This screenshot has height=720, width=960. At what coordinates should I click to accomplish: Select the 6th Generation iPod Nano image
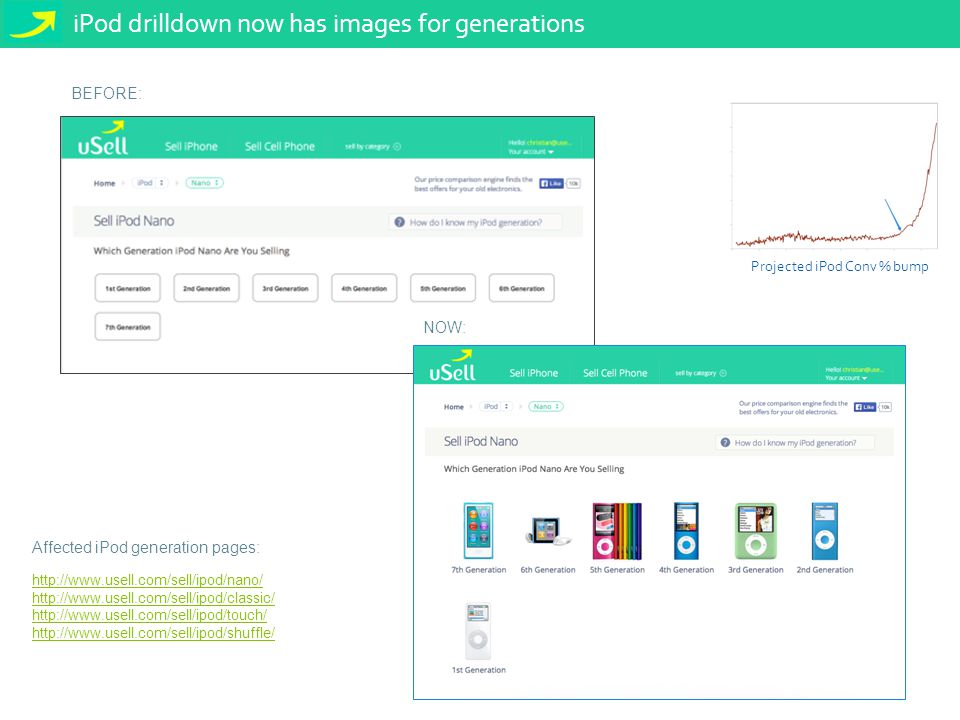coord(547,531)
